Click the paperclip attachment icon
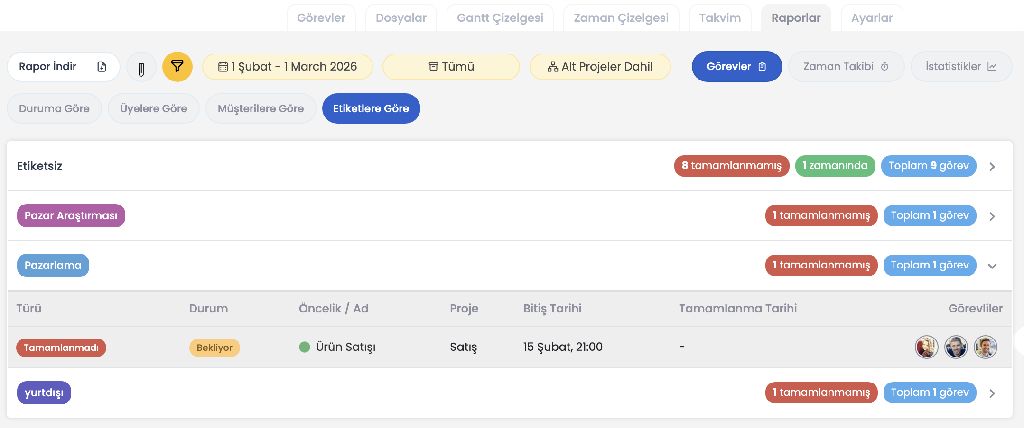The width and height of the screenshot is (1024, 428). click(x=142, y=67)
